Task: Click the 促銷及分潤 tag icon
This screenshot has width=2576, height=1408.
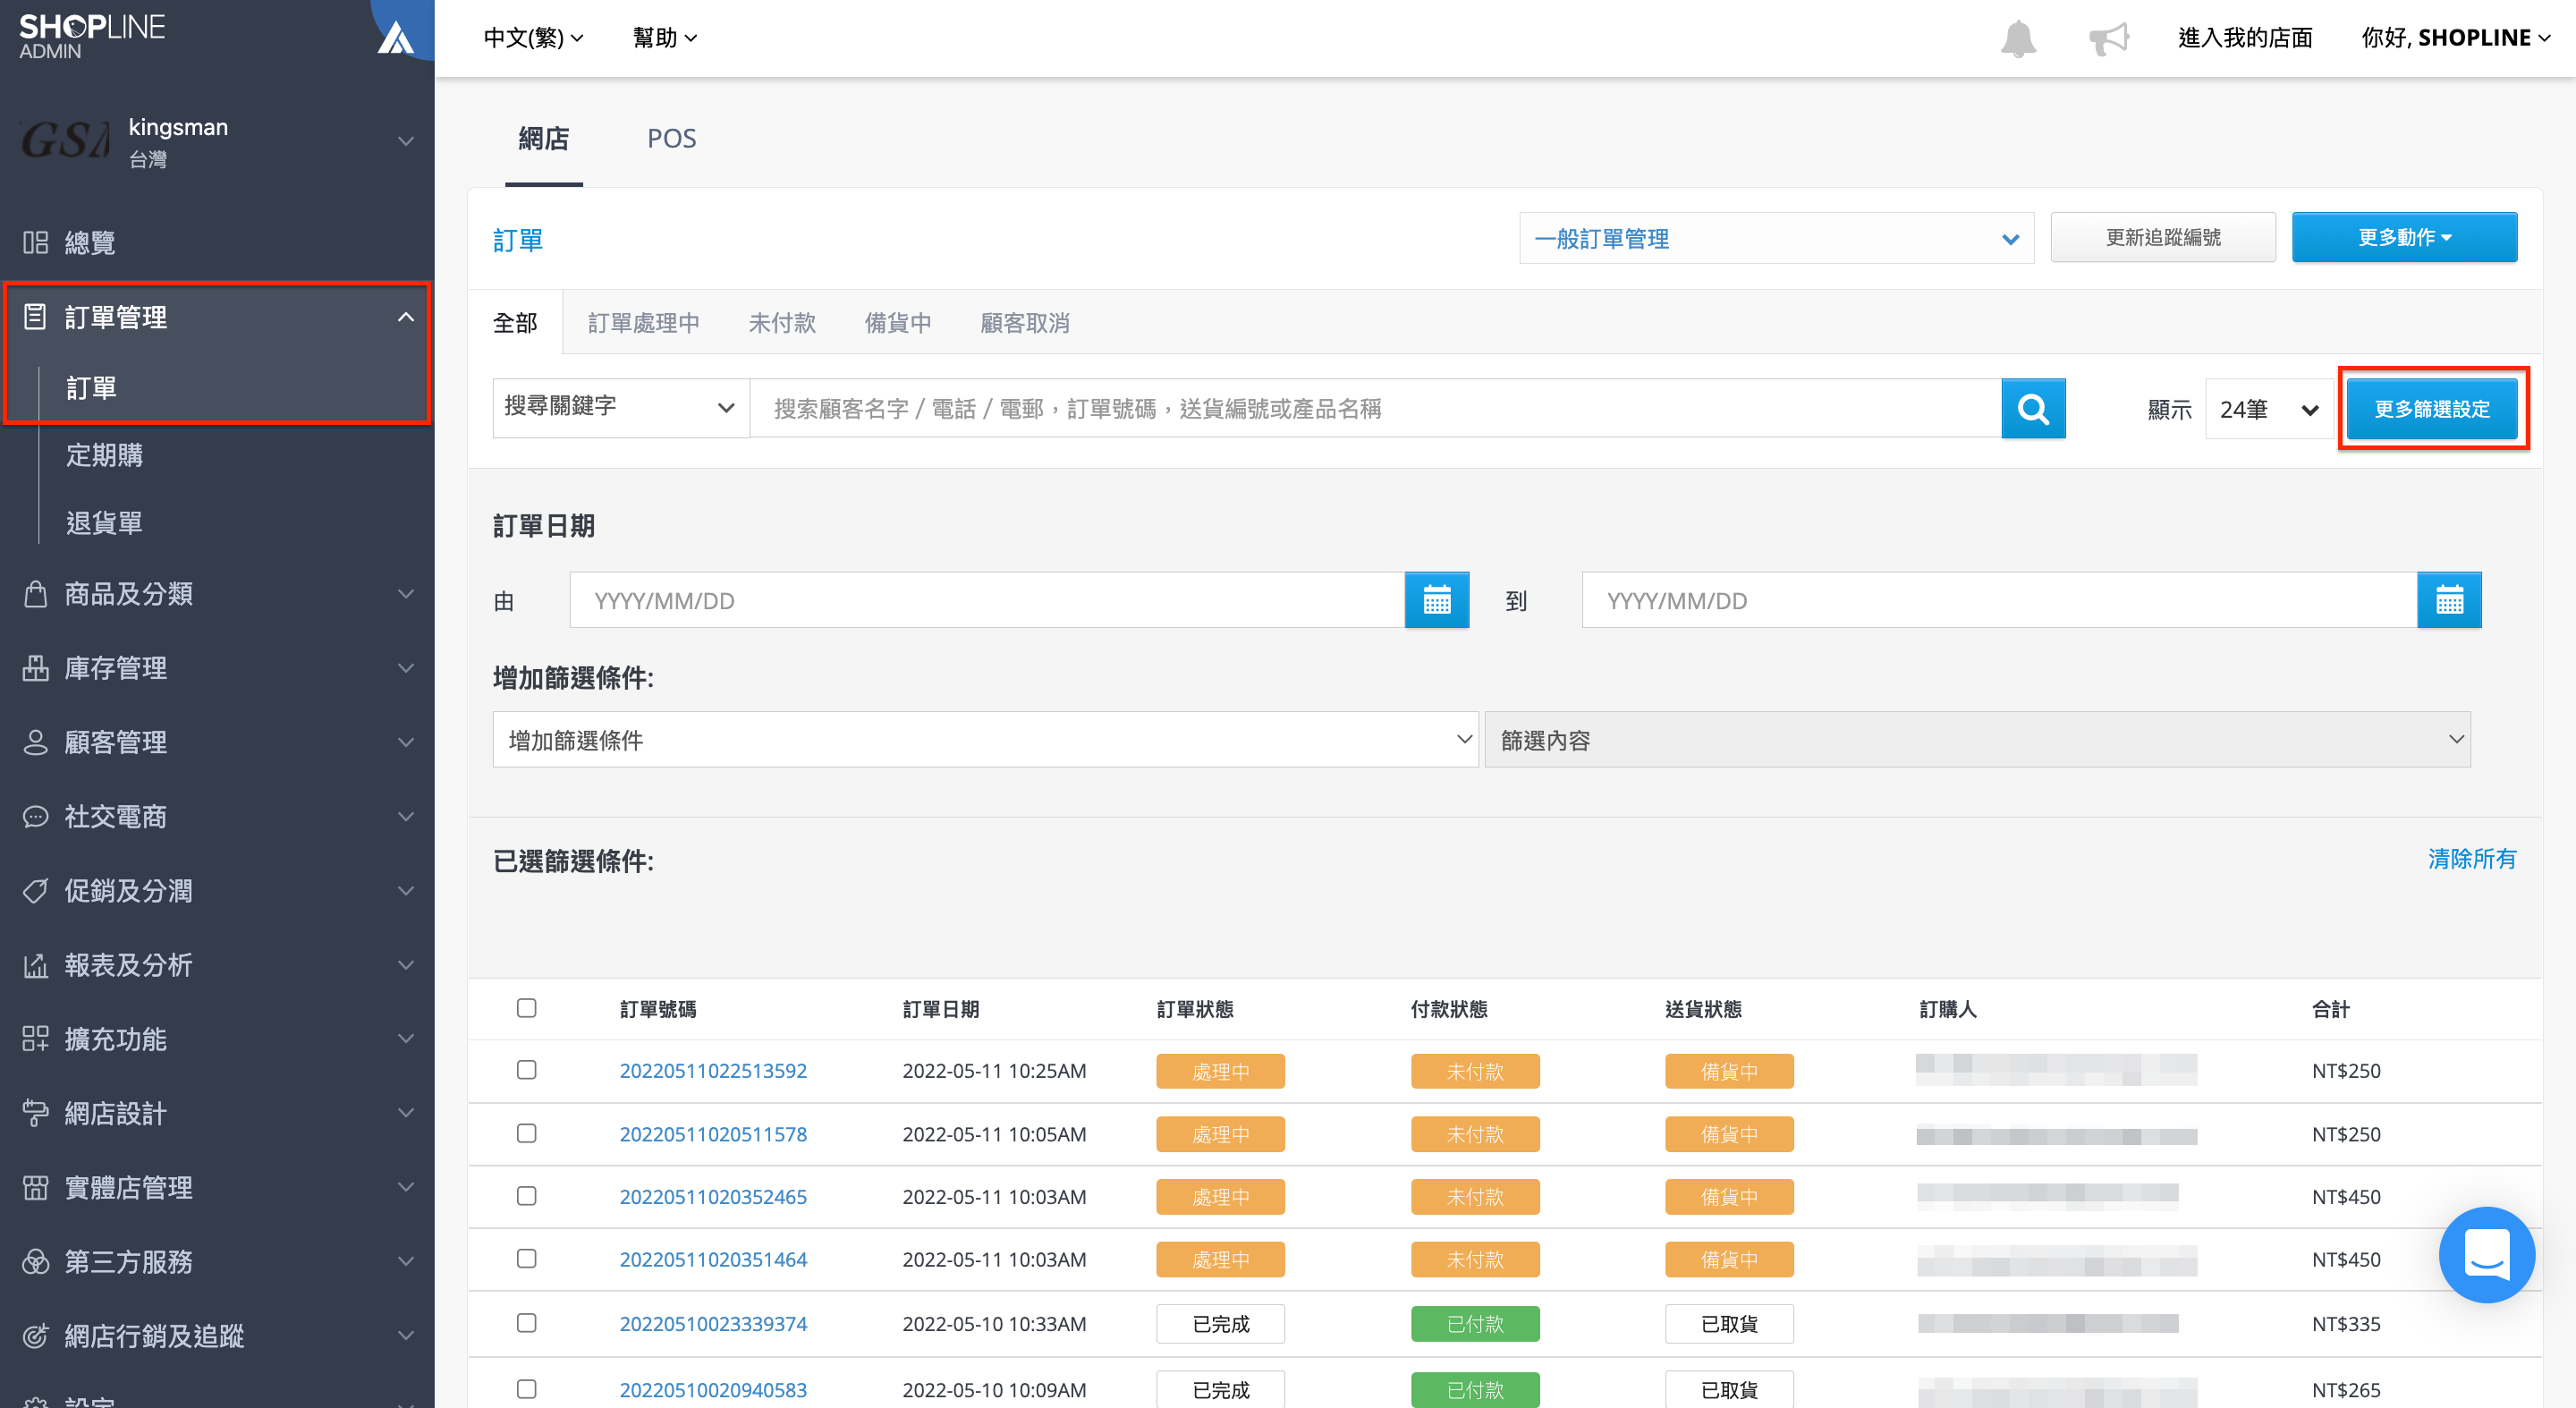Action: pyautogui.click(x=35, y=890)
